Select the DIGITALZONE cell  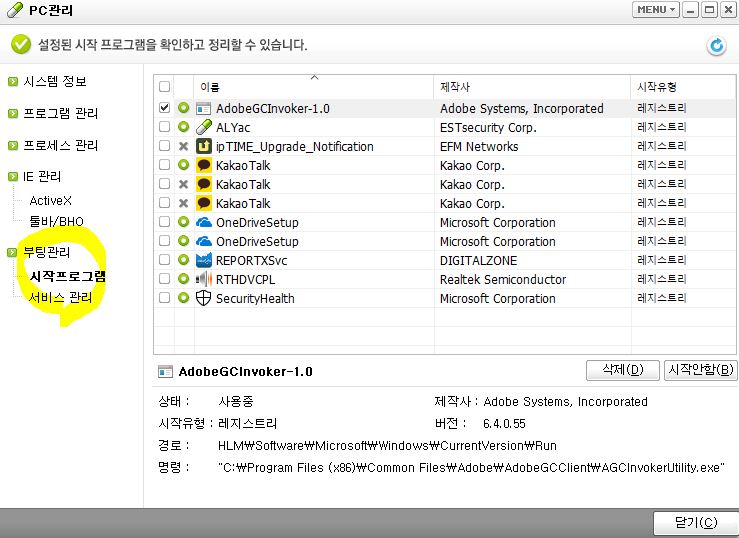coord(478,261)
